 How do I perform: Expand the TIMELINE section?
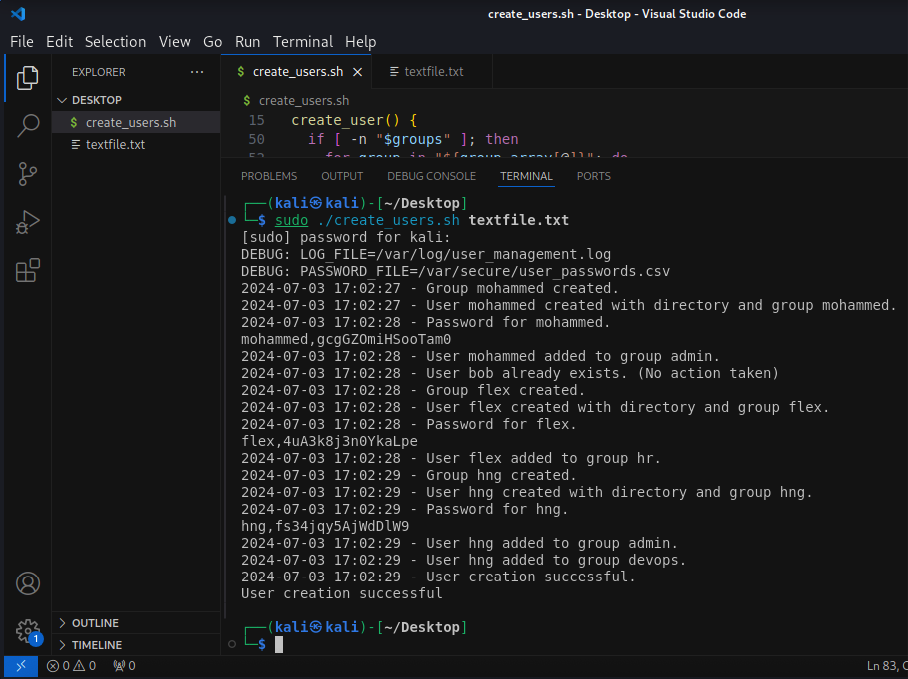(136, 645)
